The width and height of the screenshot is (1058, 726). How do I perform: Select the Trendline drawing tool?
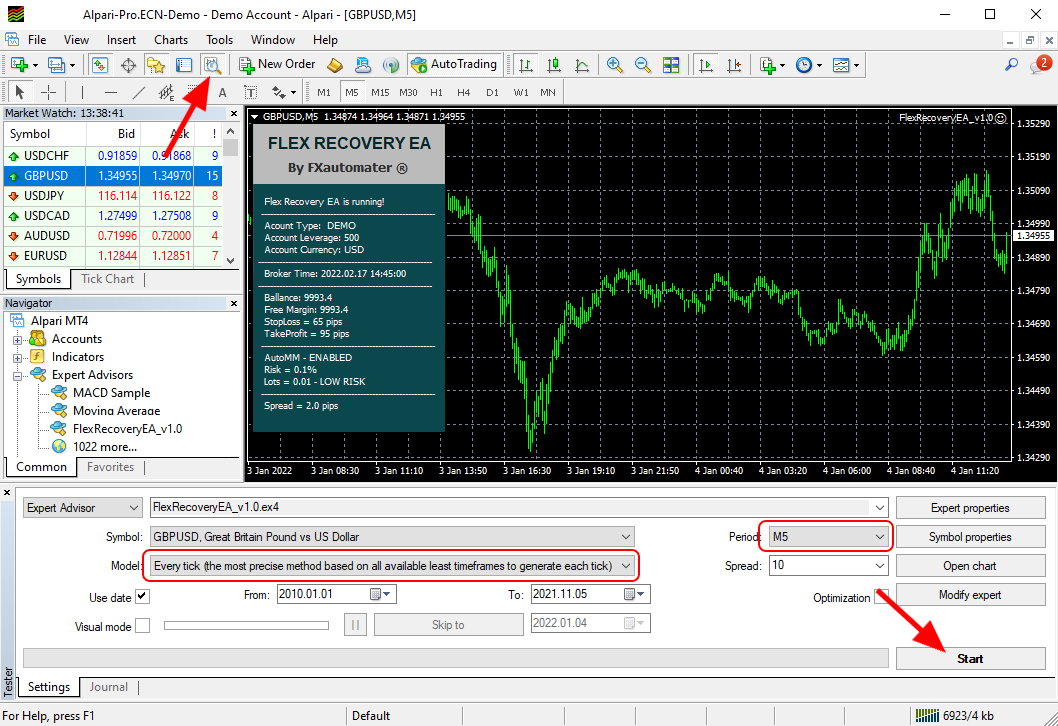(x=138, y=92)
